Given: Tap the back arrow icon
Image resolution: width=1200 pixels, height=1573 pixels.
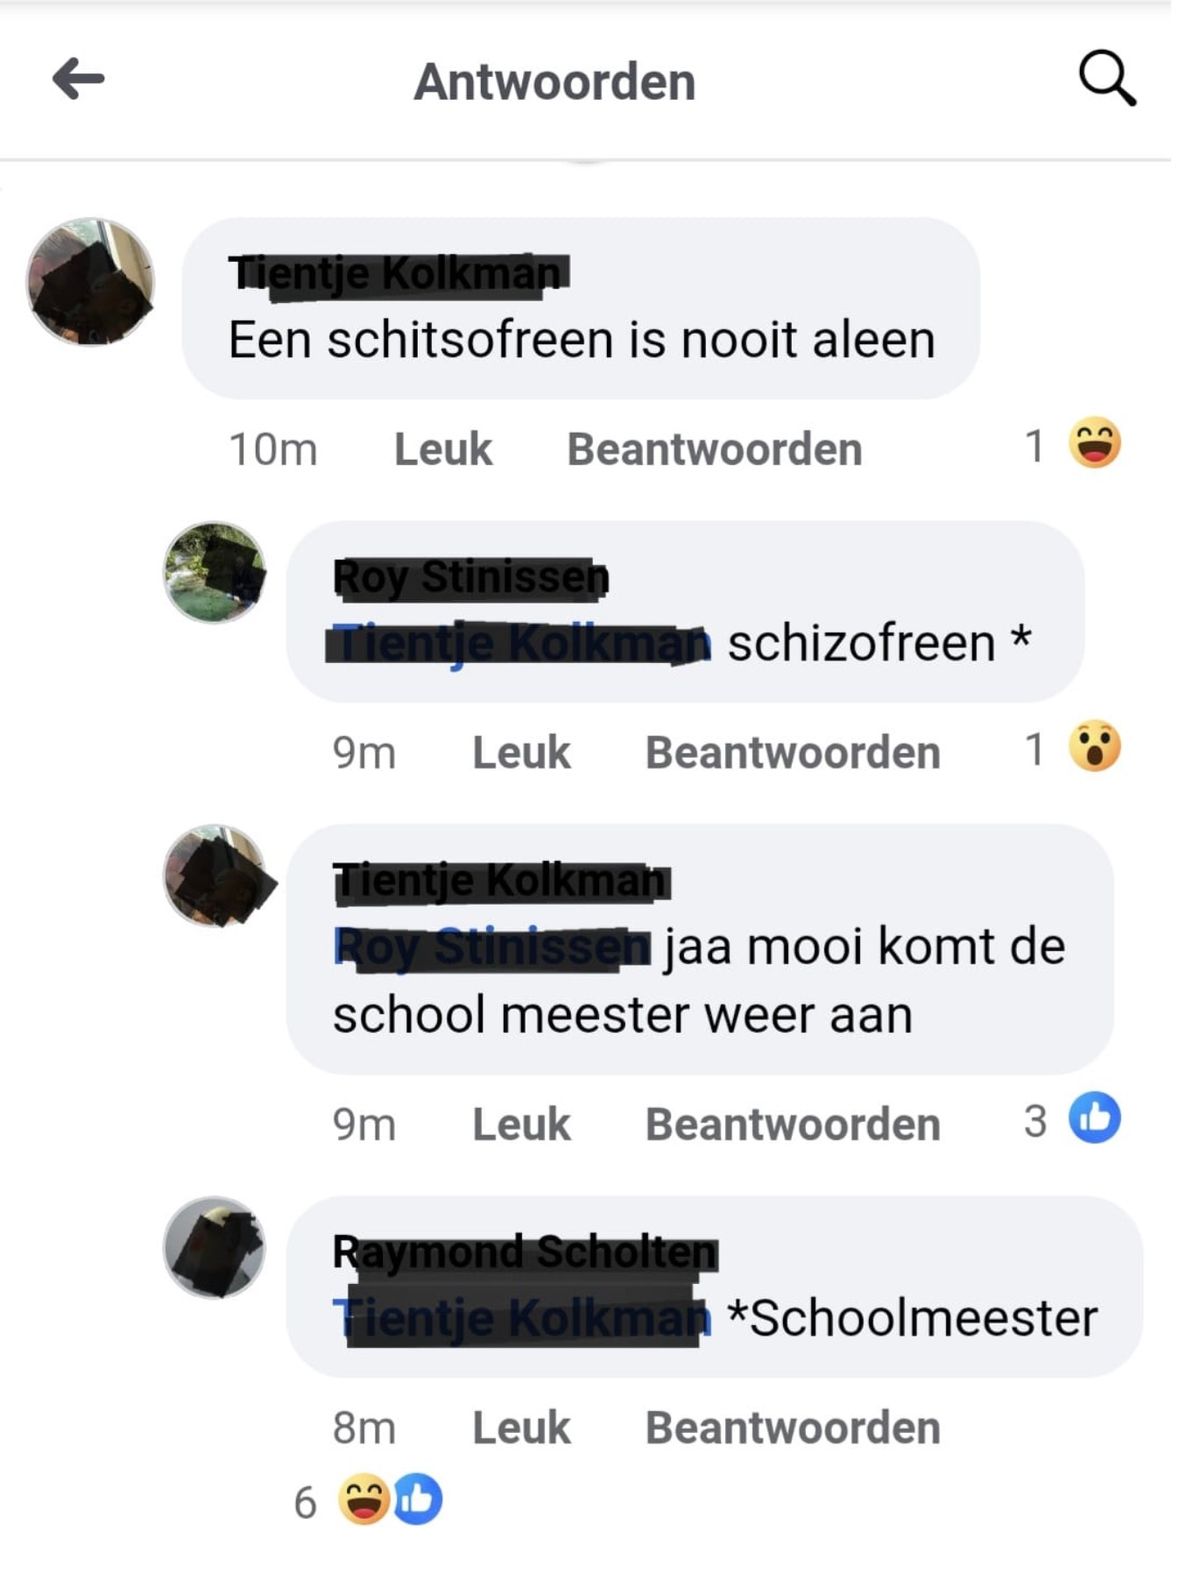Looking at the screenshot, I should (x=79, y=79).
